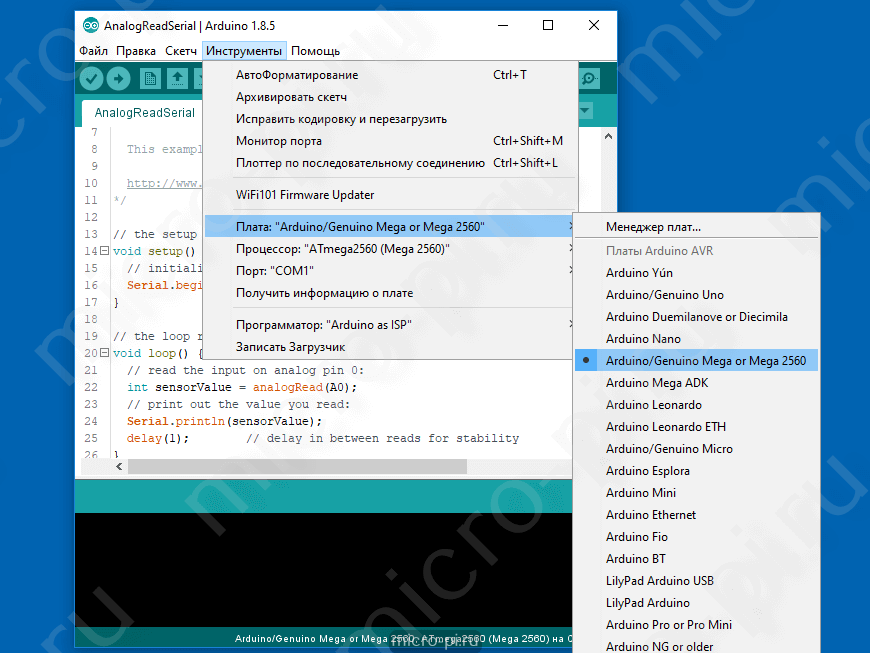Click the Open sketch up-arrow icon
This screenshot has height=653, width=870.
click(178, 79)
